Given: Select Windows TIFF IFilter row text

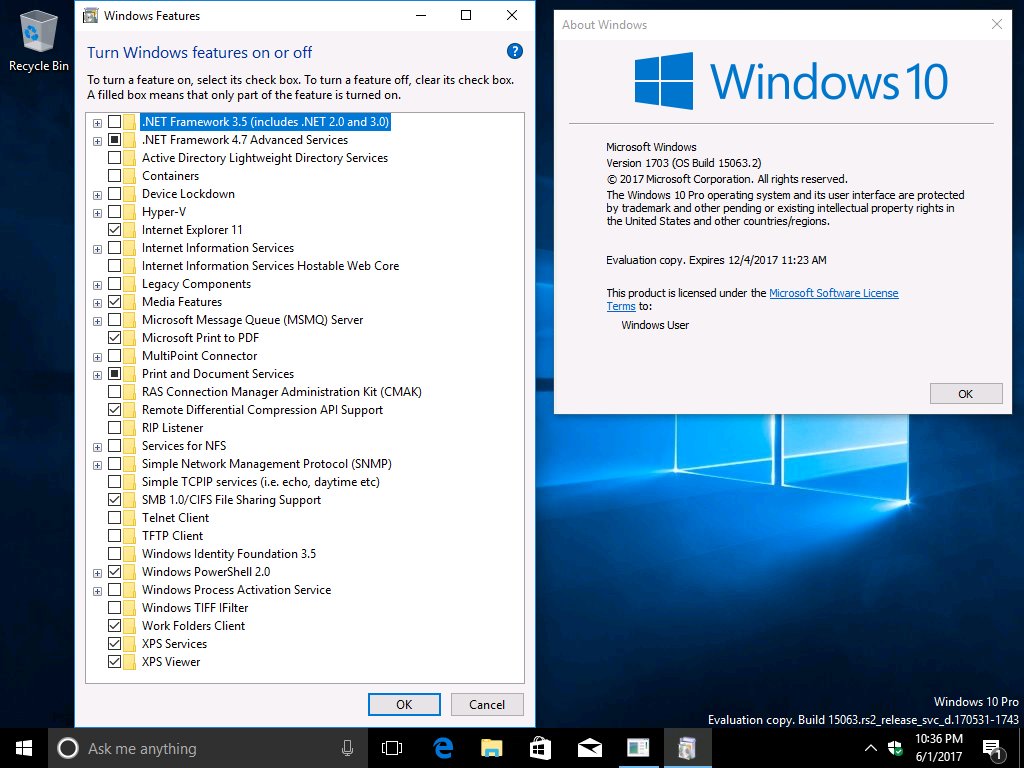Looking at the screenshot, I should click(x=195, y=607).
